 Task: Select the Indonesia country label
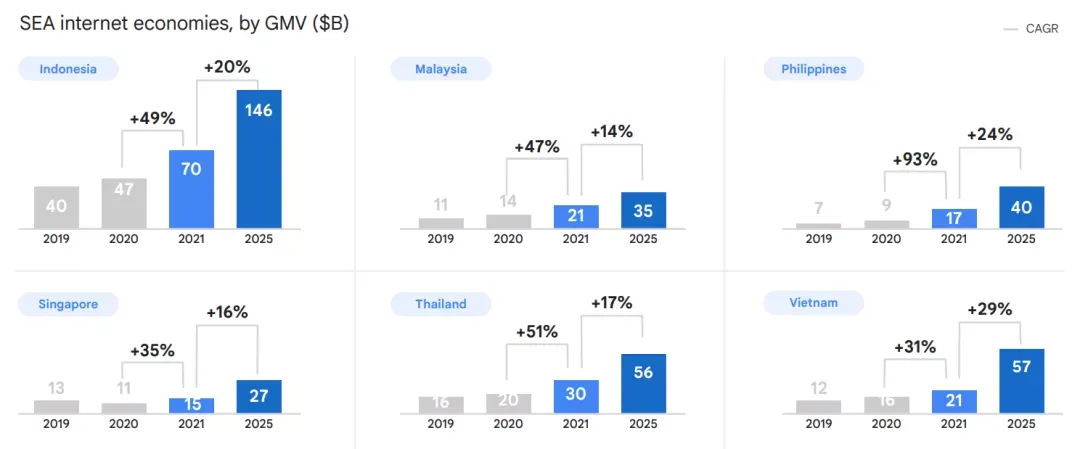pyautogui.click(x=68, y=69)
